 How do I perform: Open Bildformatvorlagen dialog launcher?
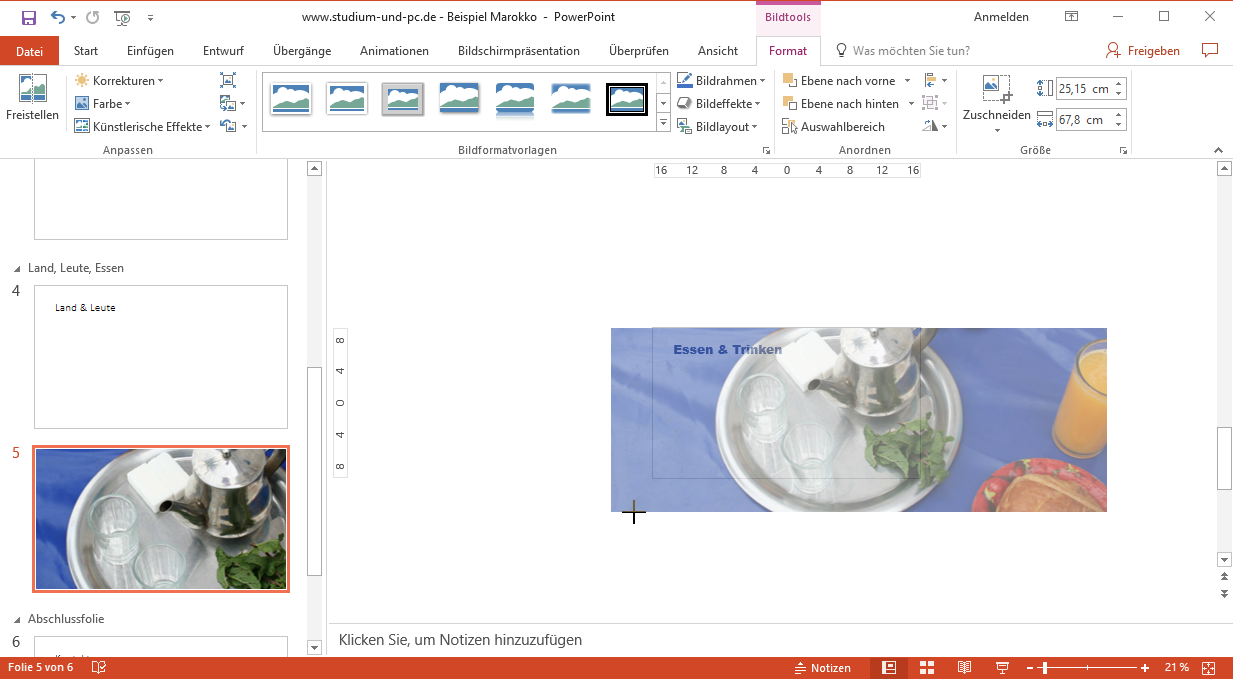click(766, 151)
